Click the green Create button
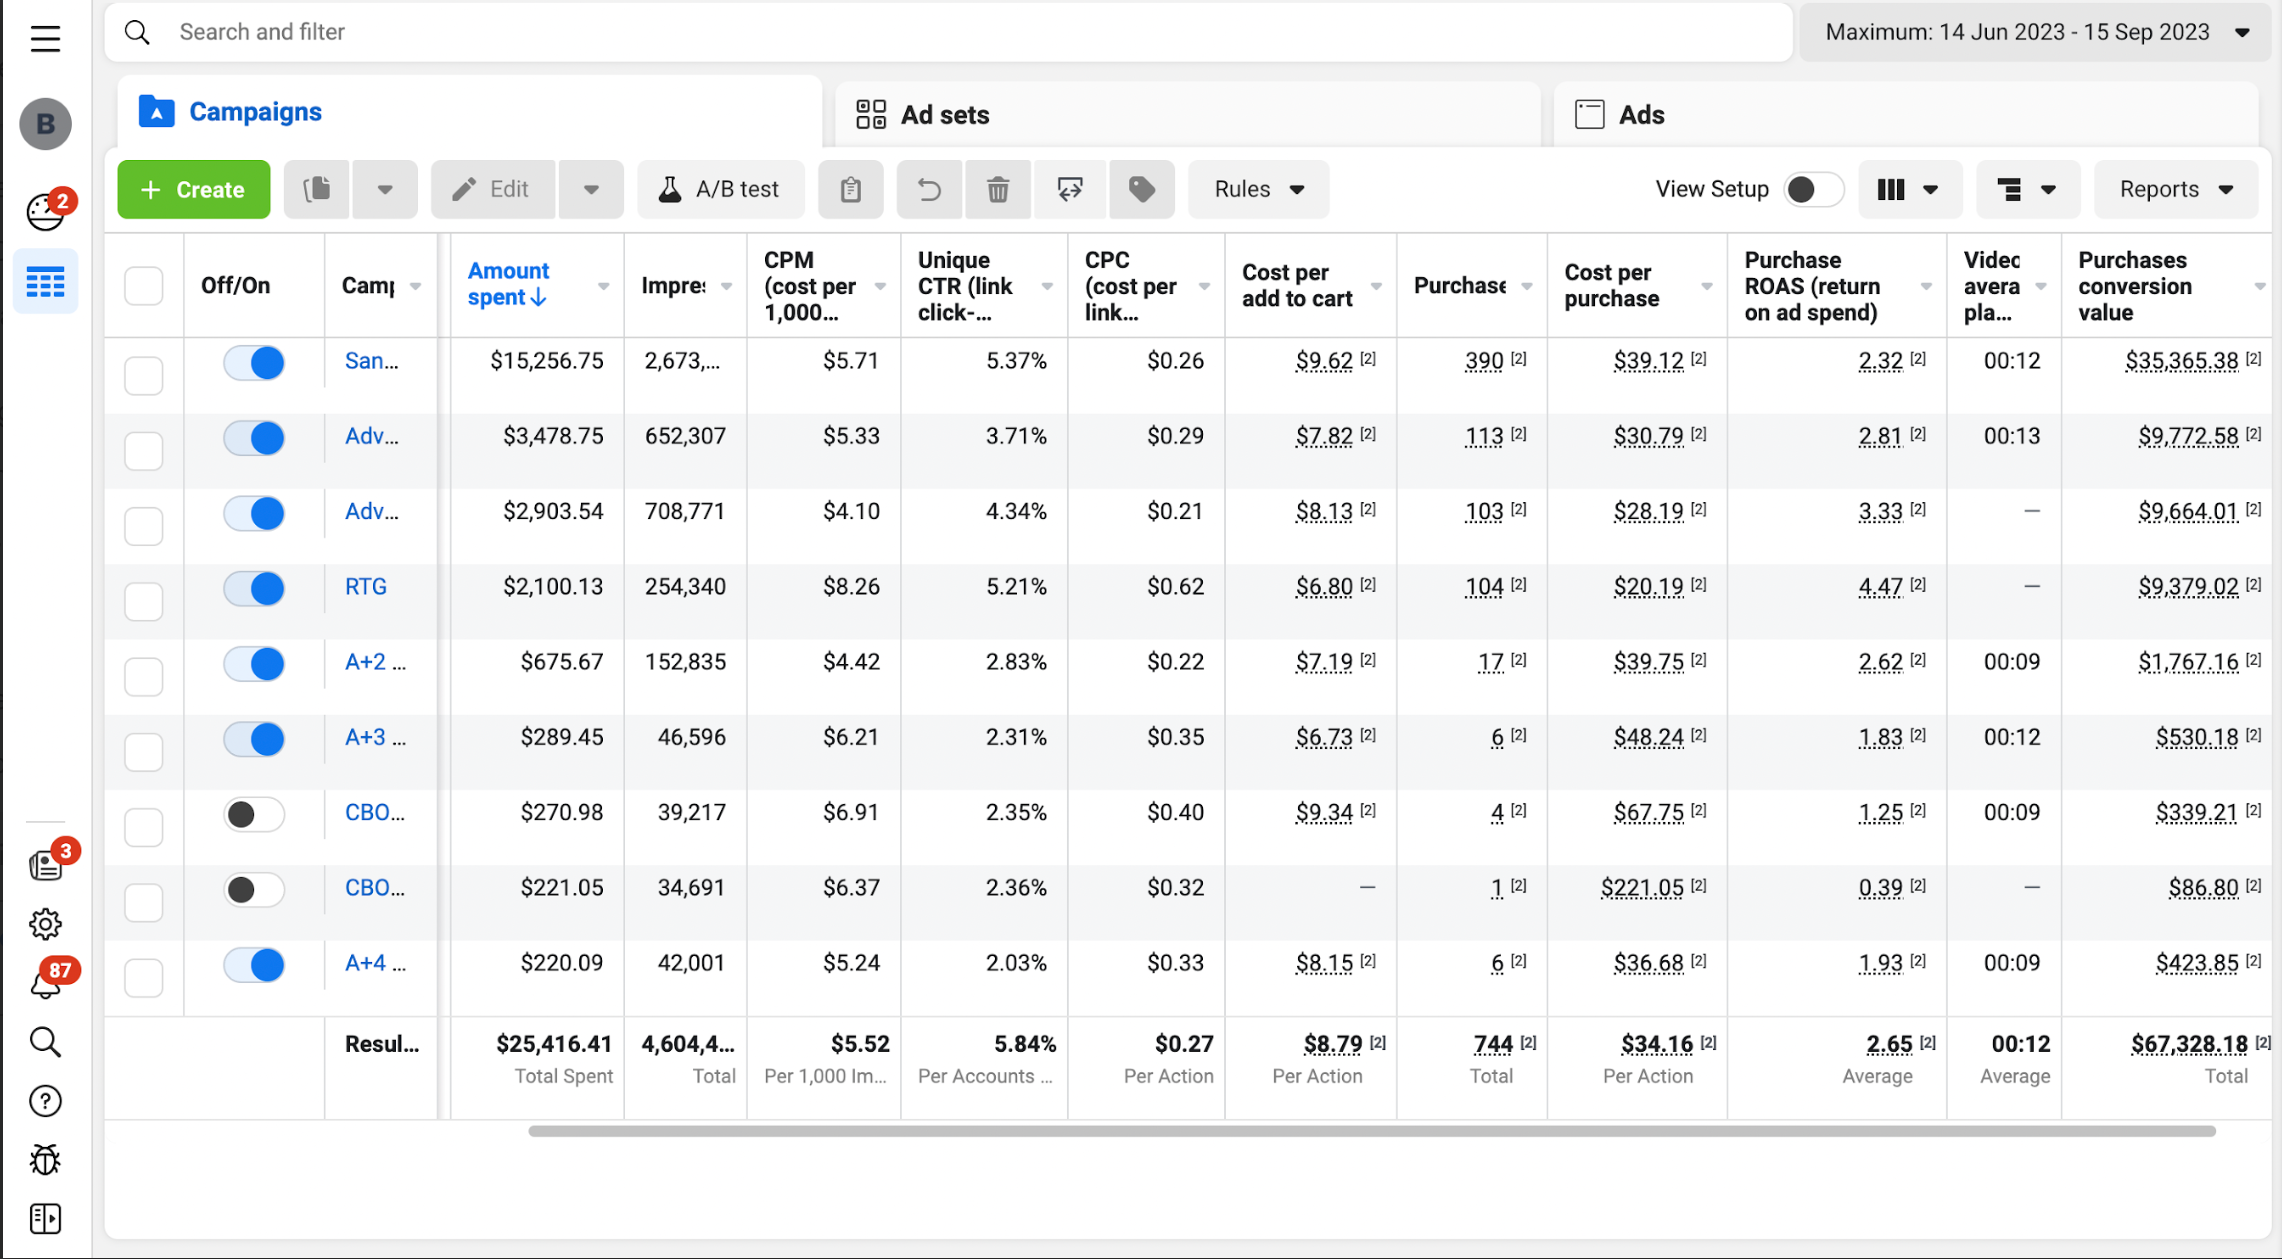Screen dimensions: 2282x1259 (194, 189)
